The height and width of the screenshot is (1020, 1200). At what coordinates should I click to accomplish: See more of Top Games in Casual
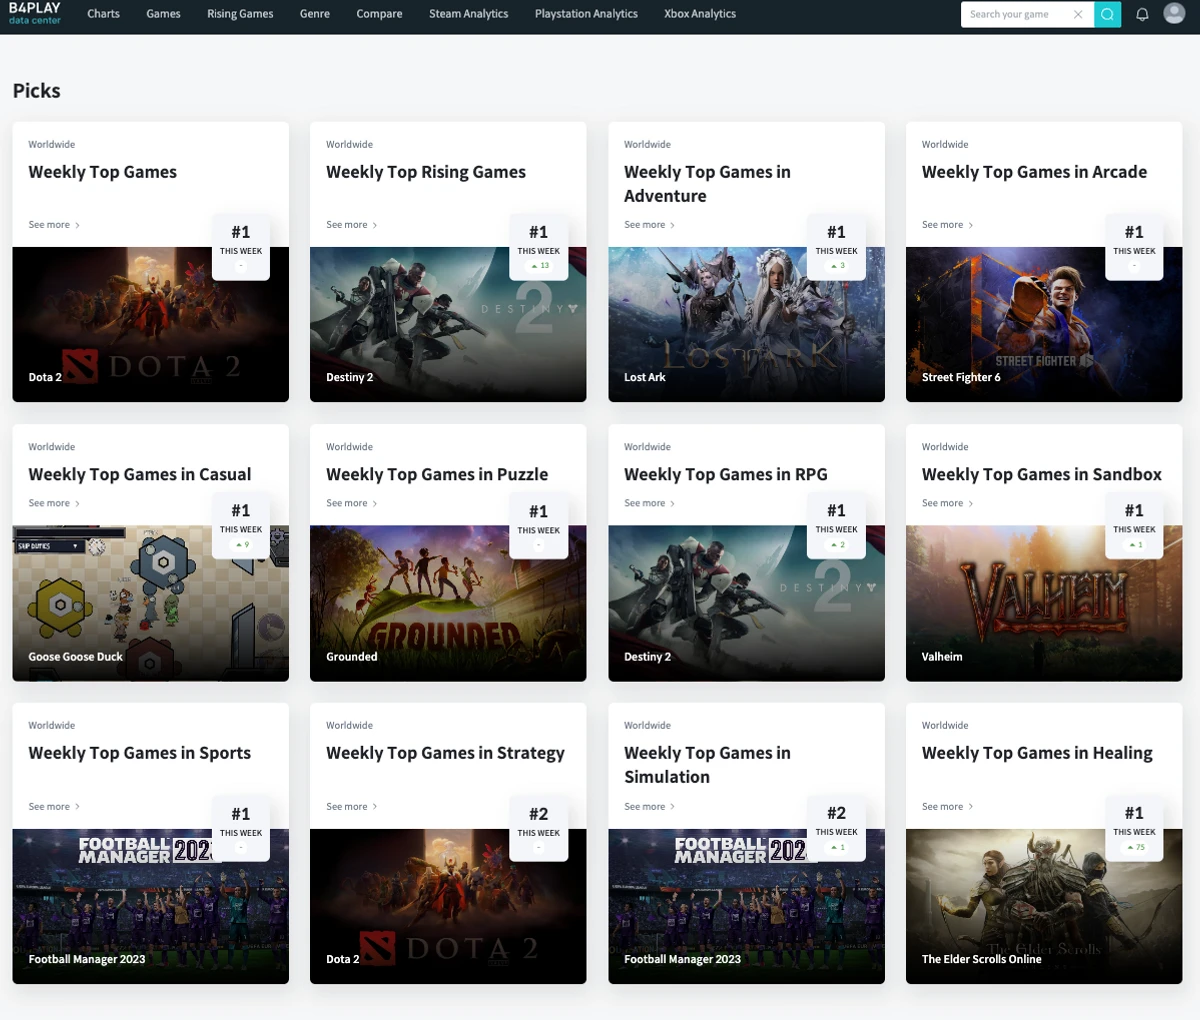tap(54, 503)
